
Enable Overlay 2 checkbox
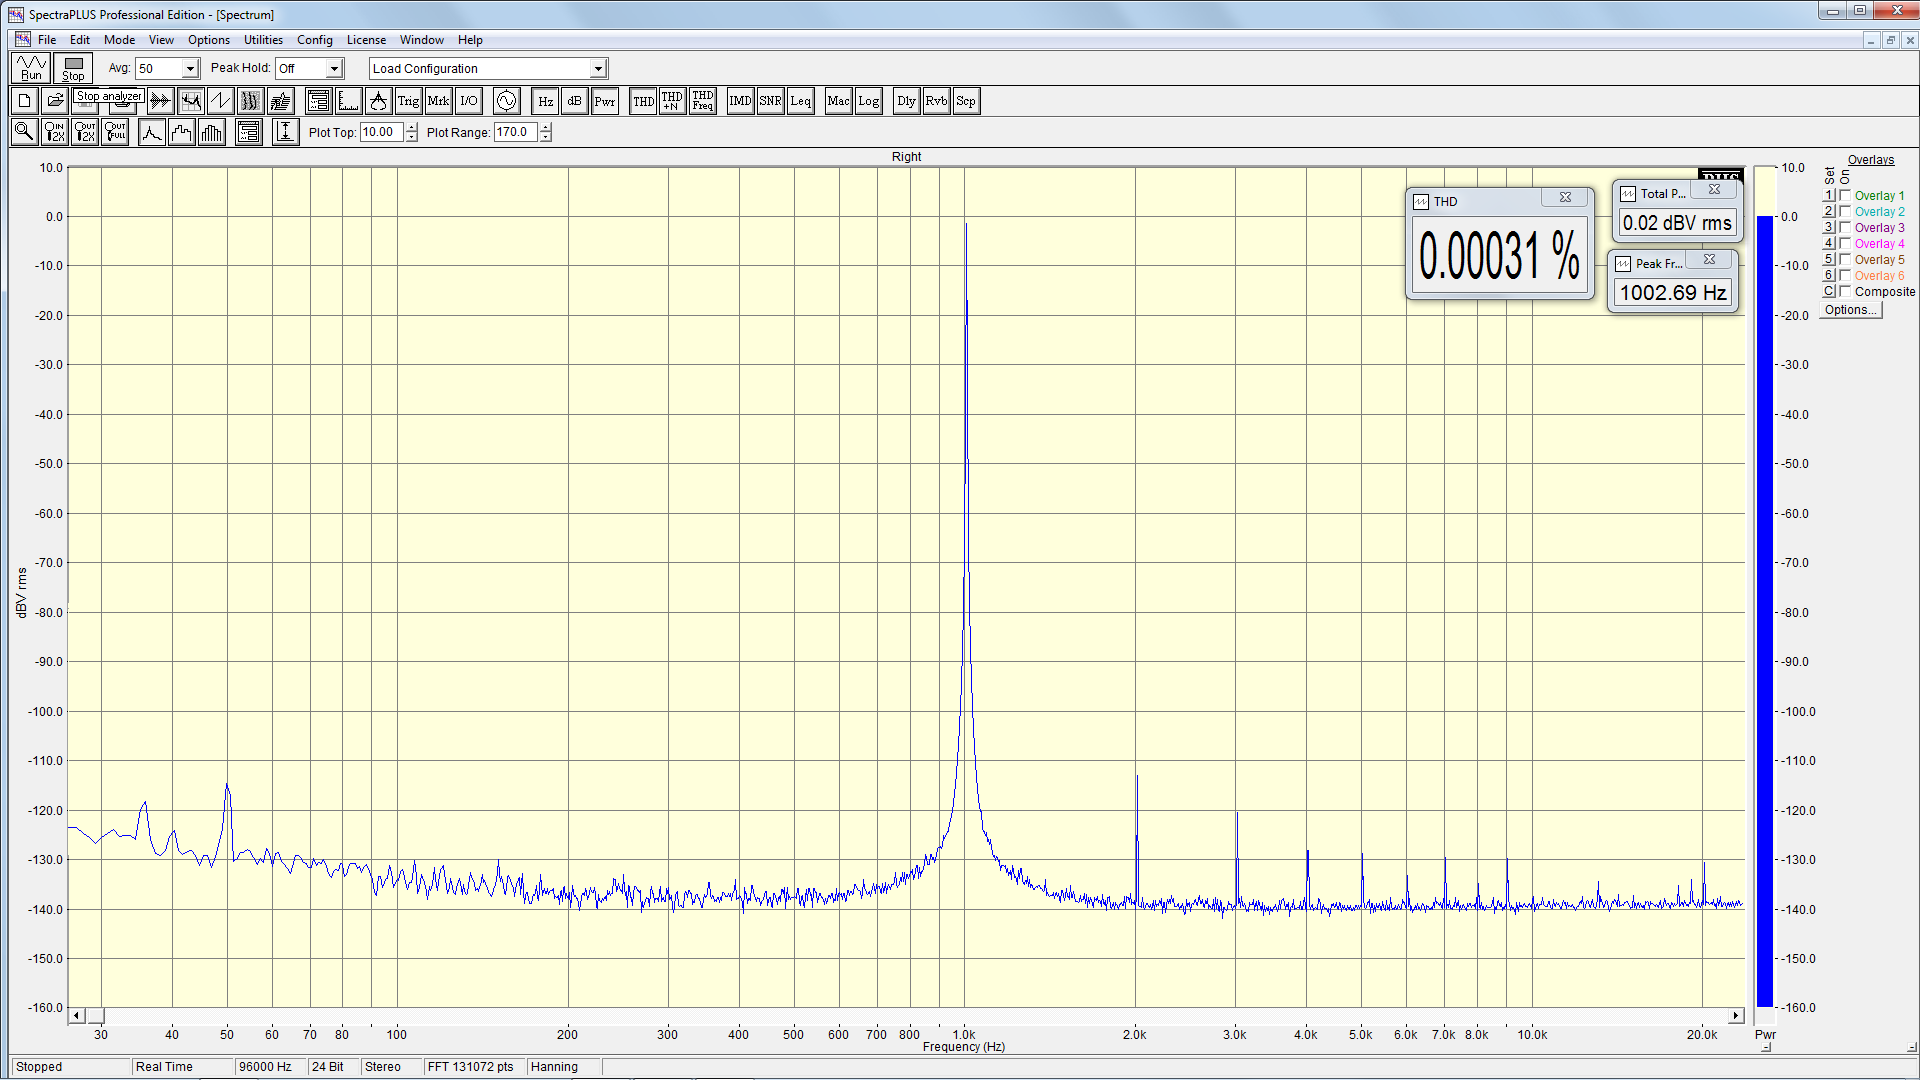1845,211
